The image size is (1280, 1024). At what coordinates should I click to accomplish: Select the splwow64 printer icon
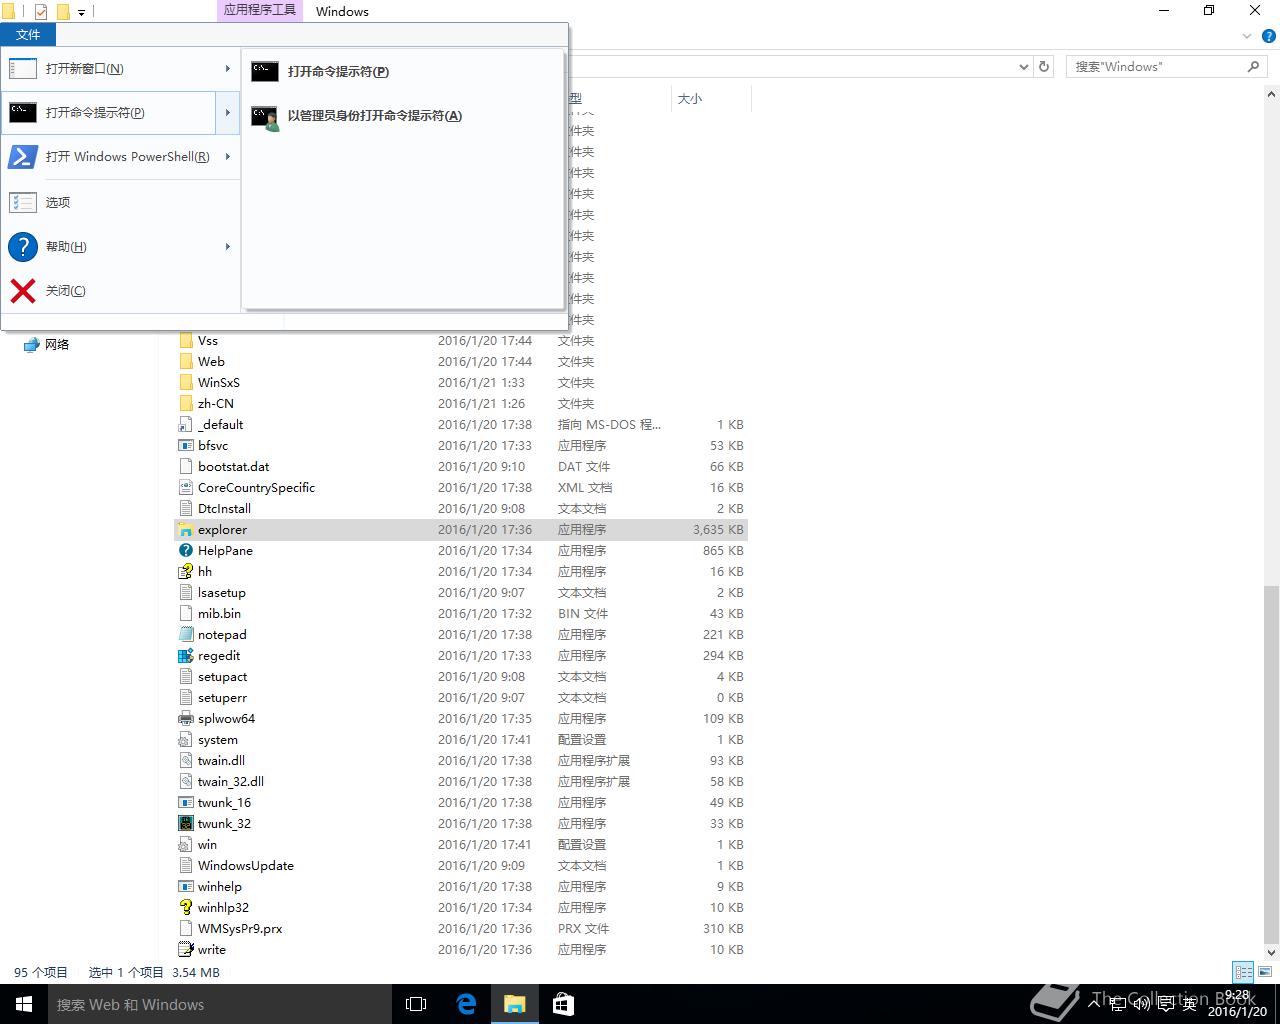click(185, 719)
